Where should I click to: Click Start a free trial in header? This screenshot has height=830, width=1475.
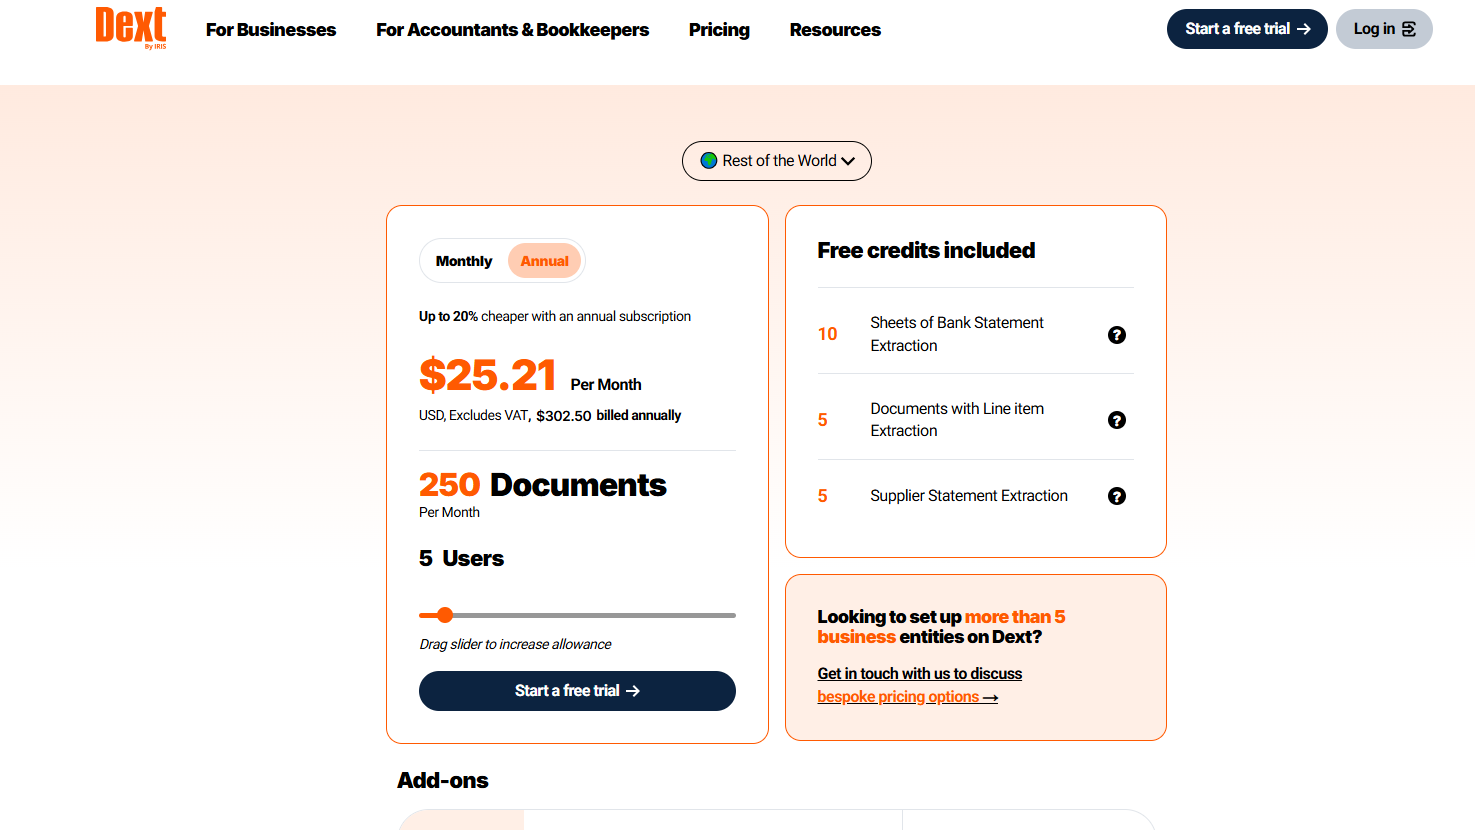(x=1247, y=29)
